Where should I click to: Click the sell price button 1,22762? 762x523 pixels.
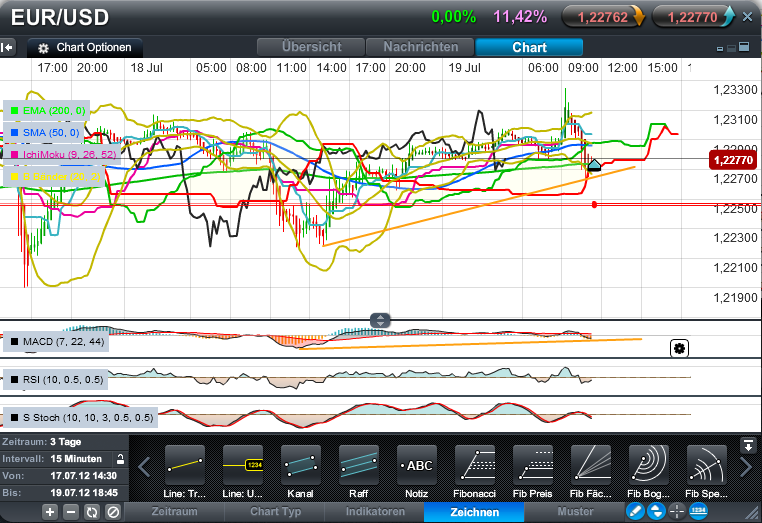(x=603, y=17)
